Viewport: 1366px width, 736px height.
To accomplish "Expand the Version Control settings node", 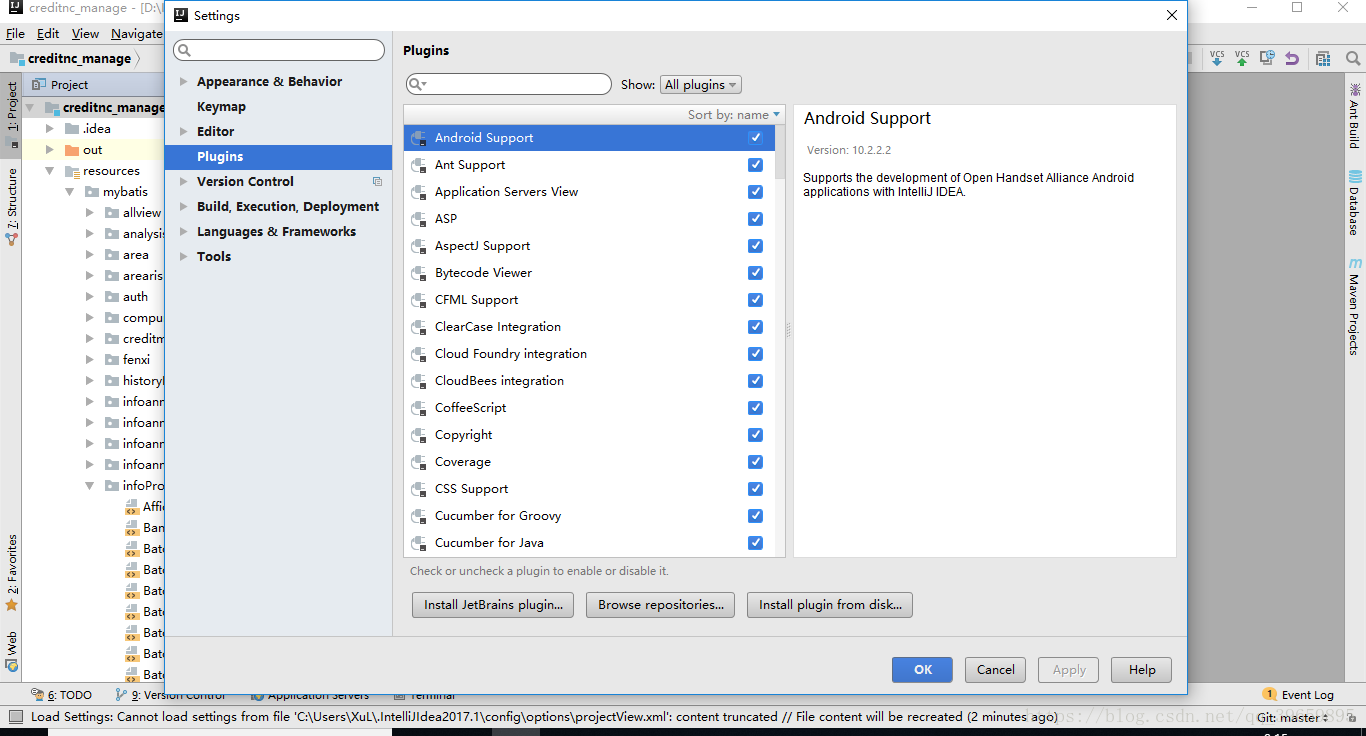I will 183,182.
